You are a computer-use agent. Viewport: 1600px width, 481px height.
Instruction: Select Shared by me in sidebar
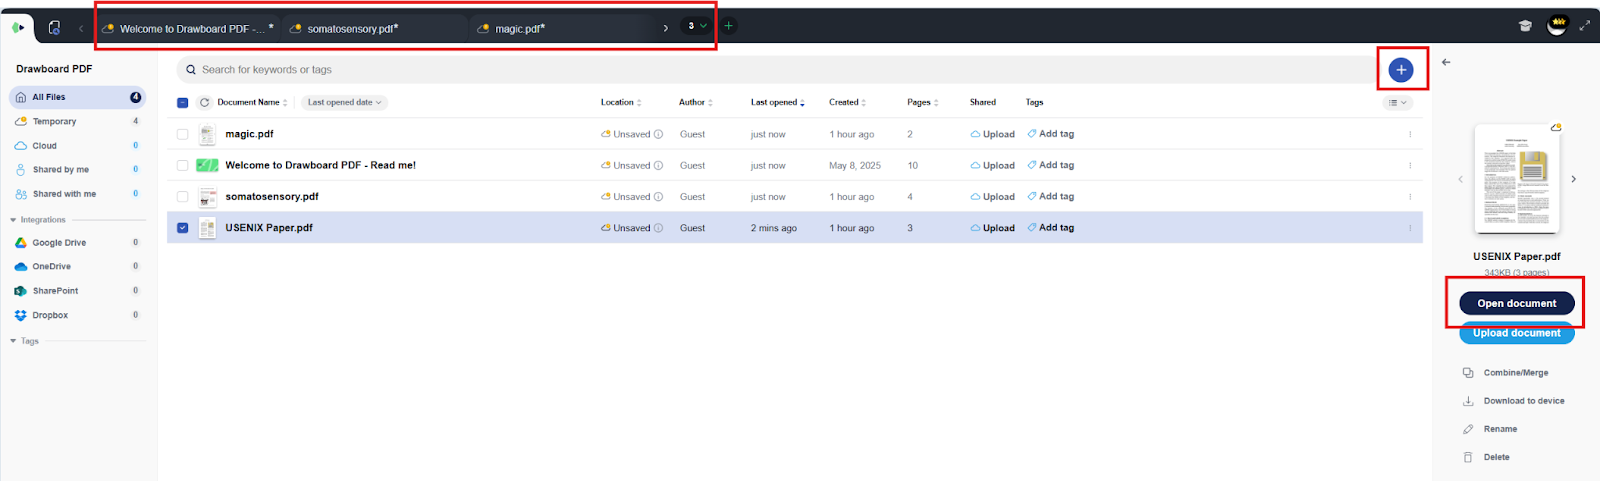tap(77, 170)
